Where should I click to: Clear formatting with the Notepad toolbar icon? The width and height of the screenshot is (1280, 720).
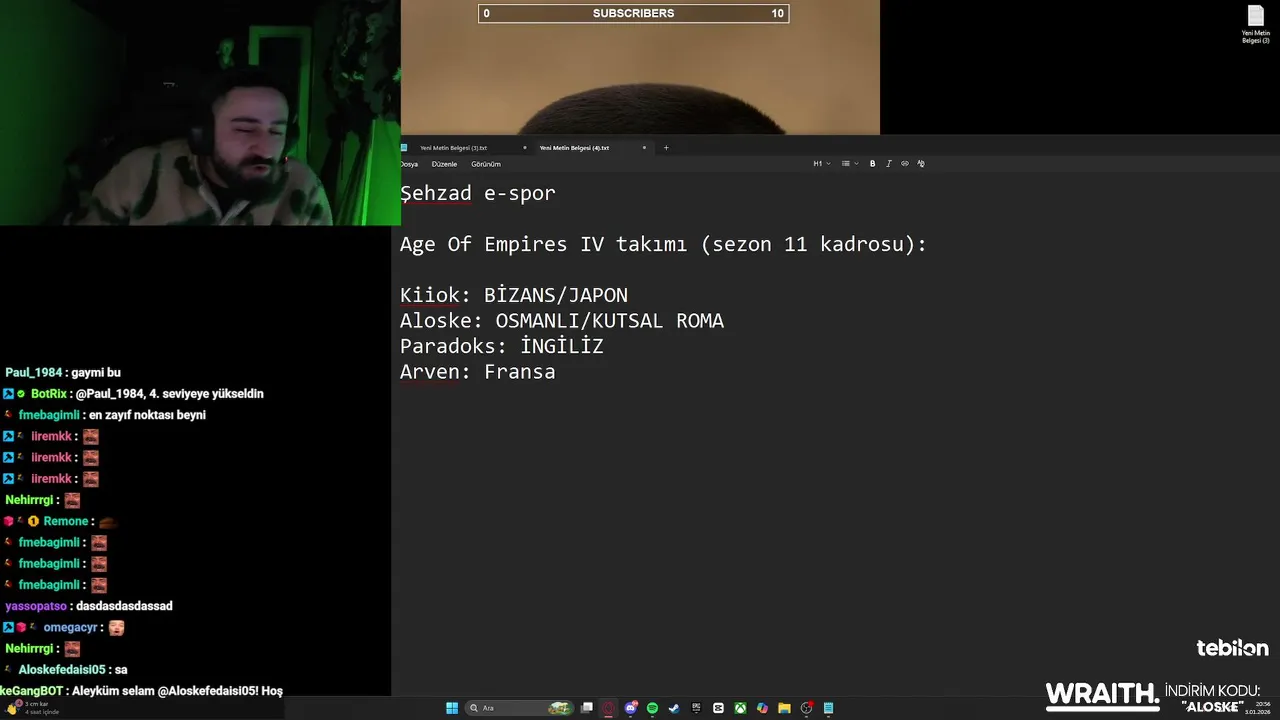[x=921, y=163]
